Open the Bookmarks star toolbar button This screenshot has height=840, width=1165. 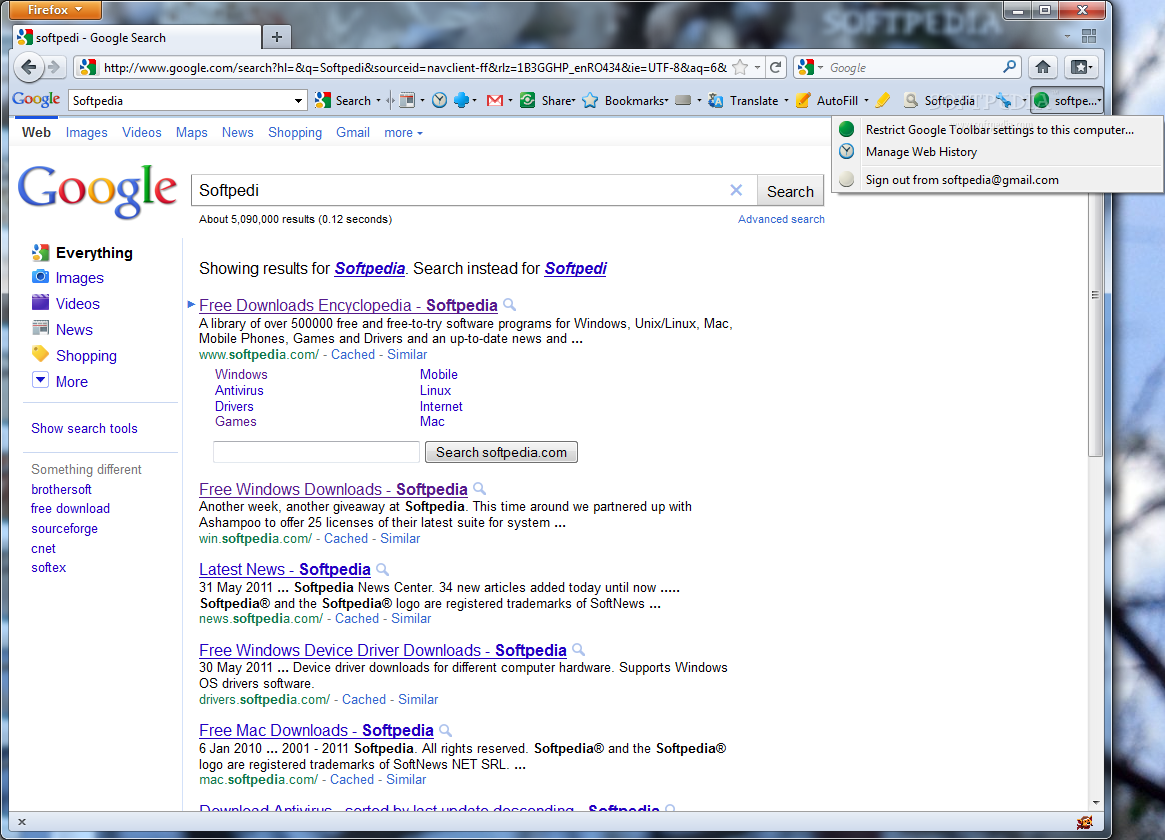[x=625, y=100]
